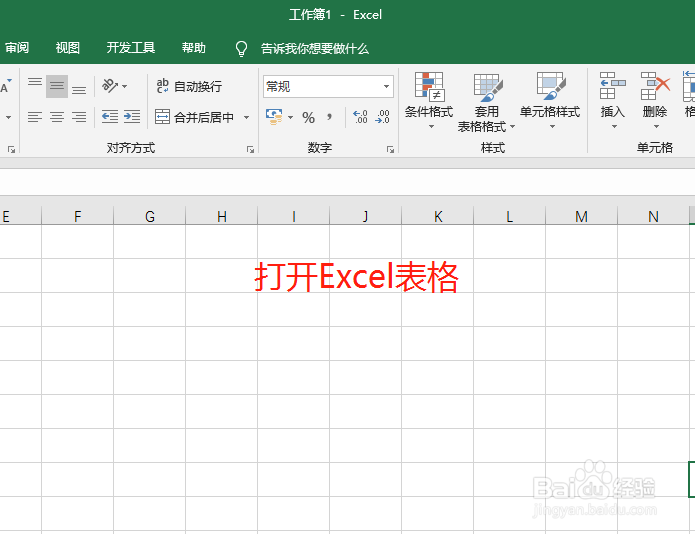Open 单元格样式 cell styles
This screenshot has height=534, width=695.
point(550,101)
